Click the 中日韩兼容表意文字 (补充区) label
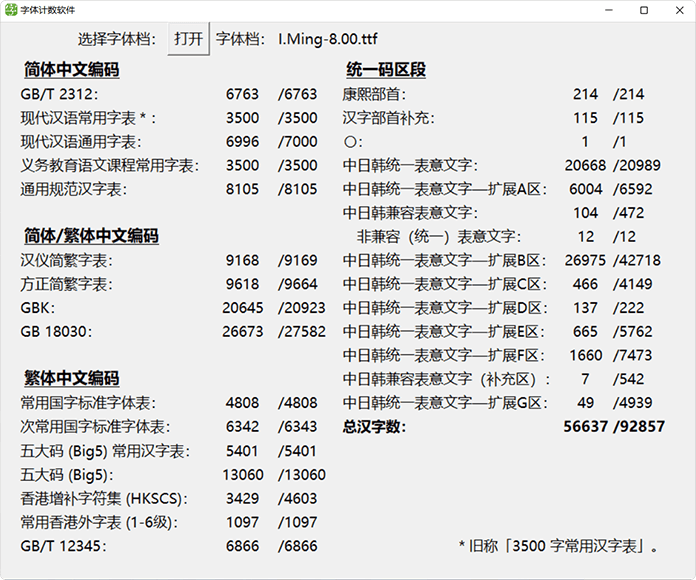 click(447, 379)
